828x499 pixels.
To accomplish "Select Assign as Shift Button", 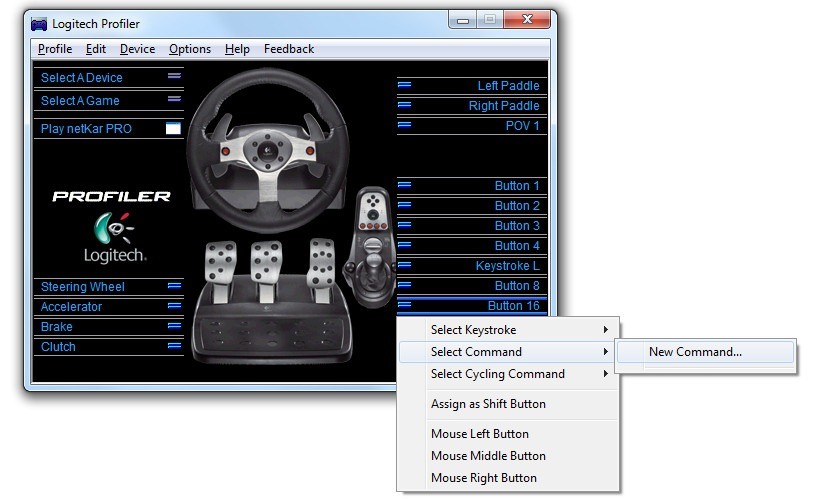I will pos(488,404).
